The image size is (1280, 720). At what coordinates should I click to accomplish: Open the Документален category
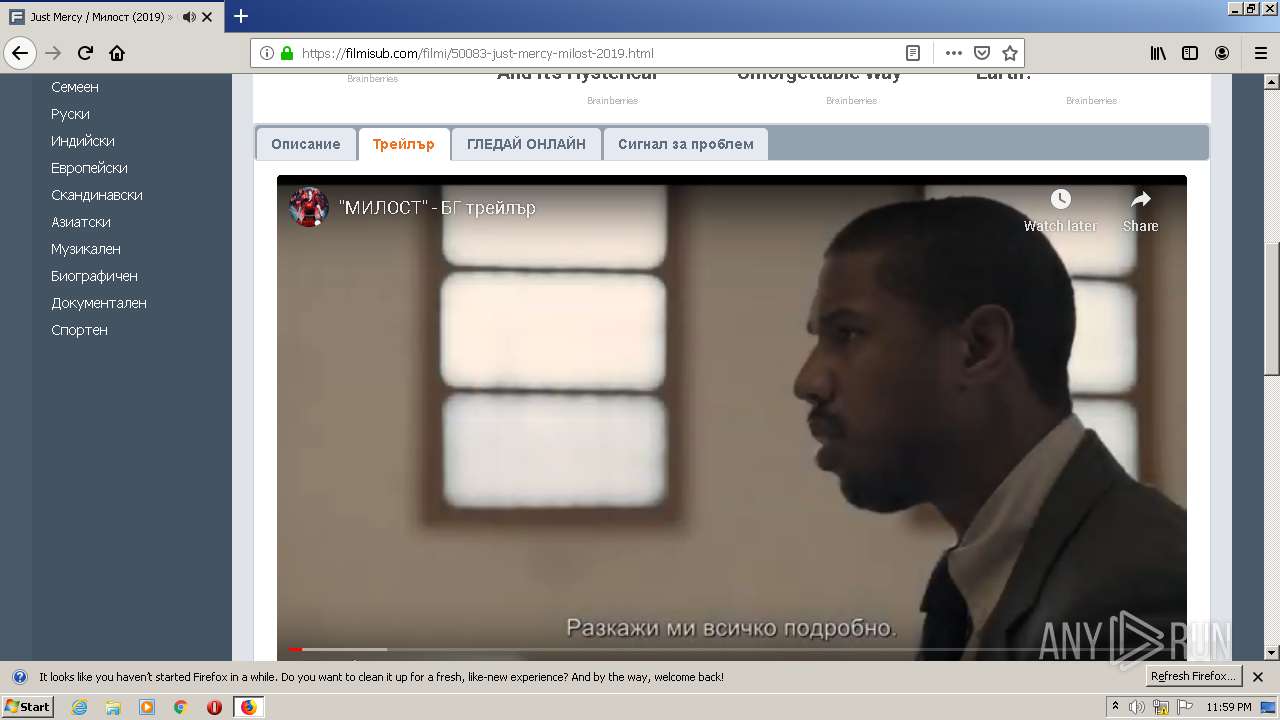tap(99, 303)
